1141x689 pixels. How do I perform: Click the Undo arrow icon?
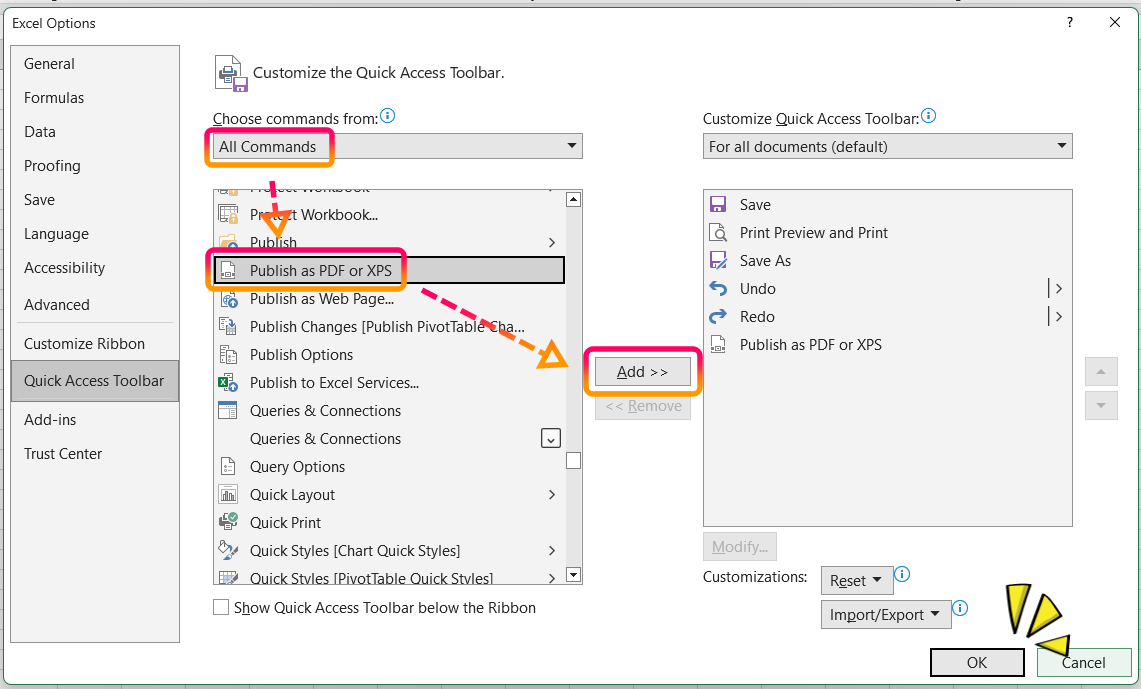(718, 289)
